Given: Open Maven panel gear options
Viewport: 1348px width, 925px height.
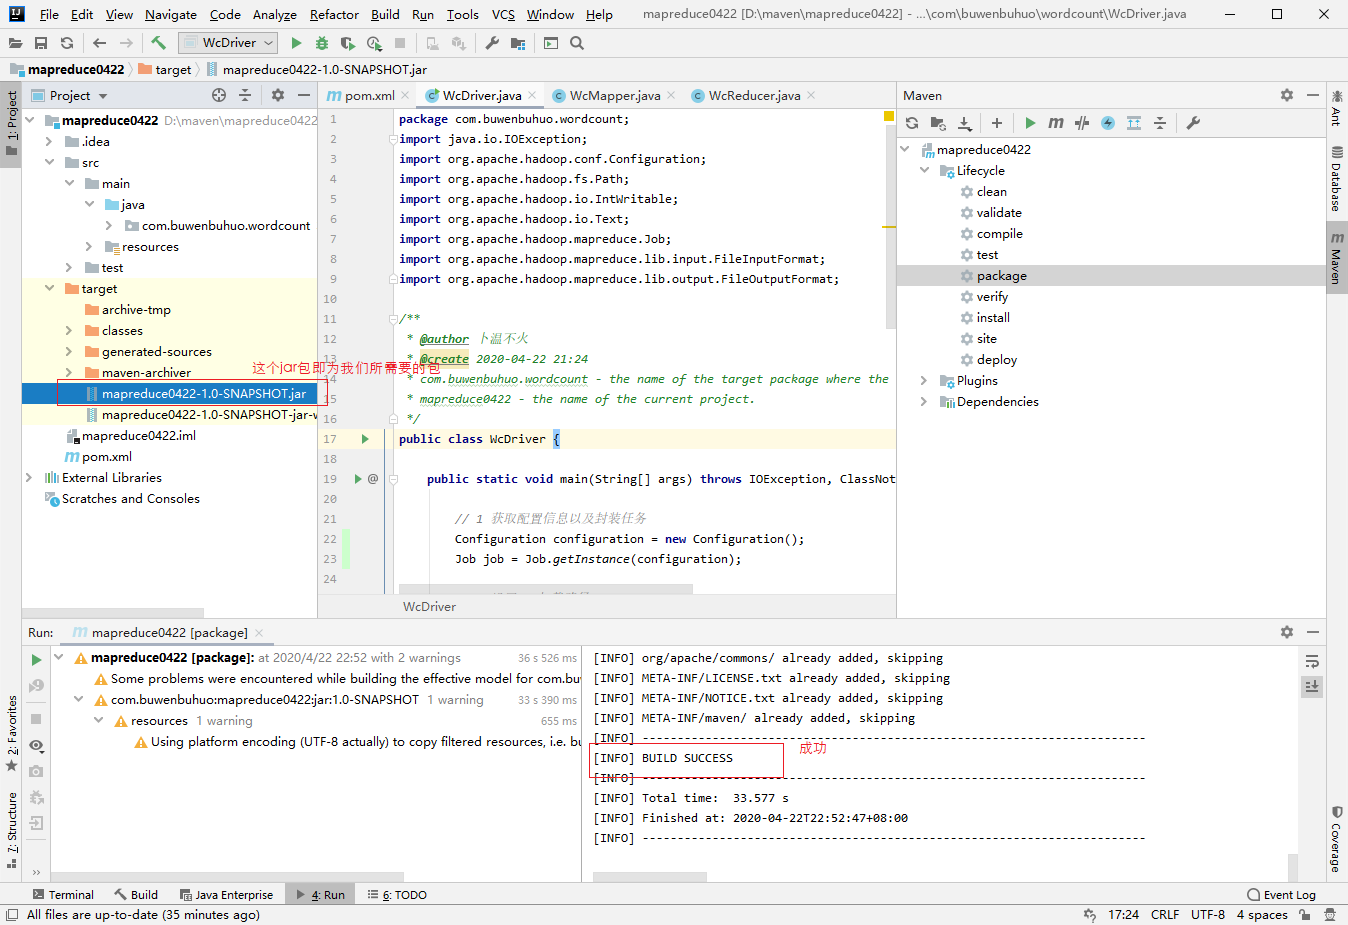Looking at the screenshot, I should (1287, 95).
